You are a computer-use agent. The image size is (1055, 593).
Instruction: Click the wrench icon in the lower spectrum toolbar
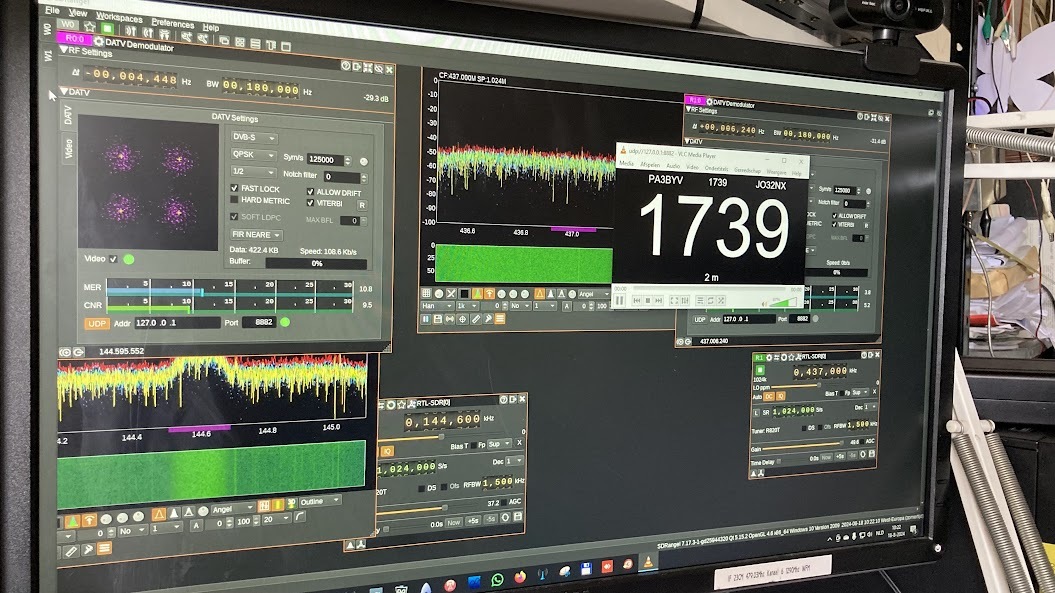point(88,550)
